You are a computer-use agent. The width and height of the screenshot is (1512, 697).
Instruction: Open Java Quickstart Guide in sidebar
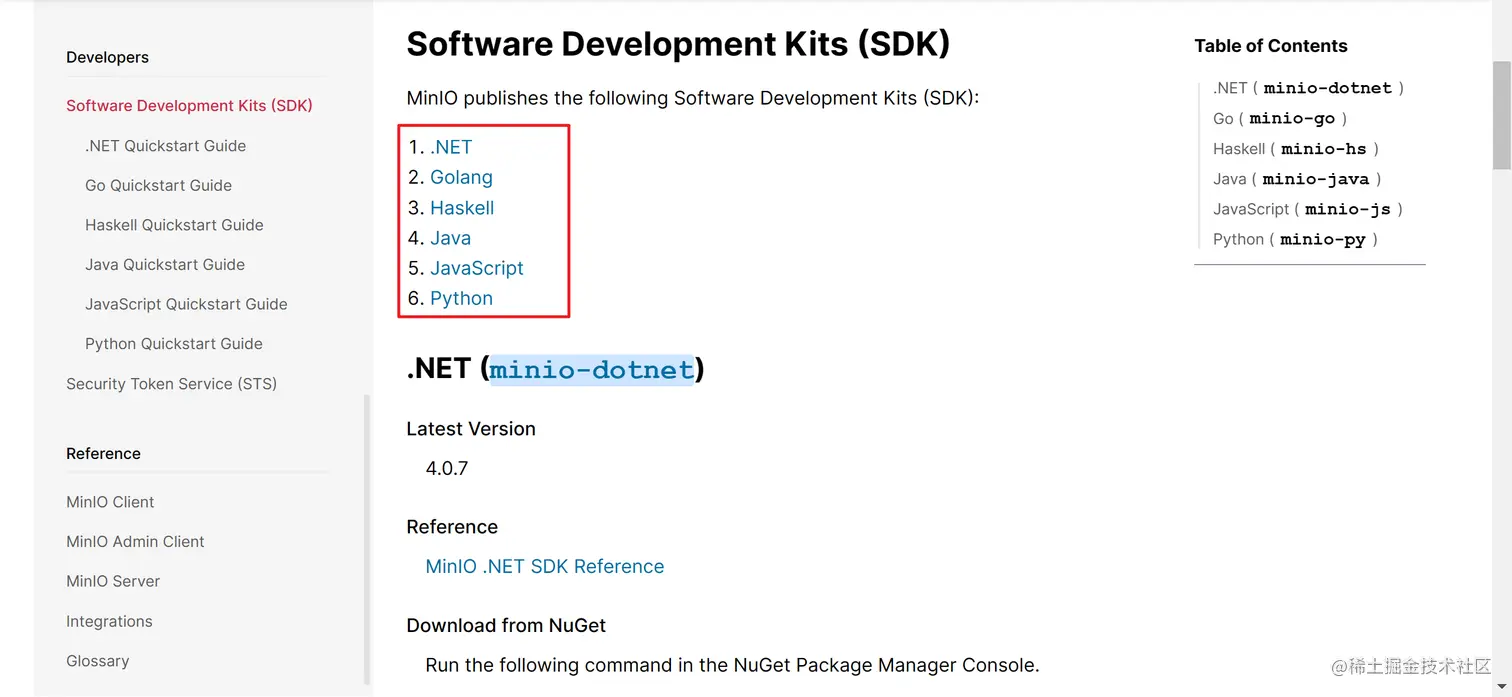click(165, 265)
